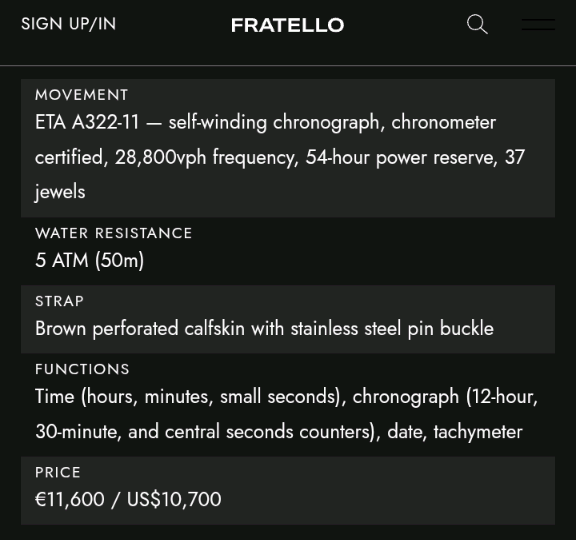Screen dimensions: 576x540
Task: Click the PRICE heading label
Action: [x=58, y=472]
